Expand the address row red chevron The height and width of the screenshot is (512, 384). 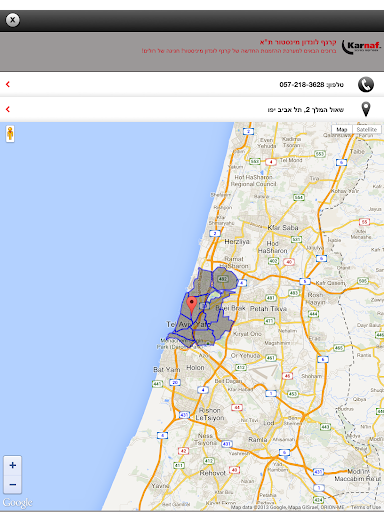[x=8, y=109]
